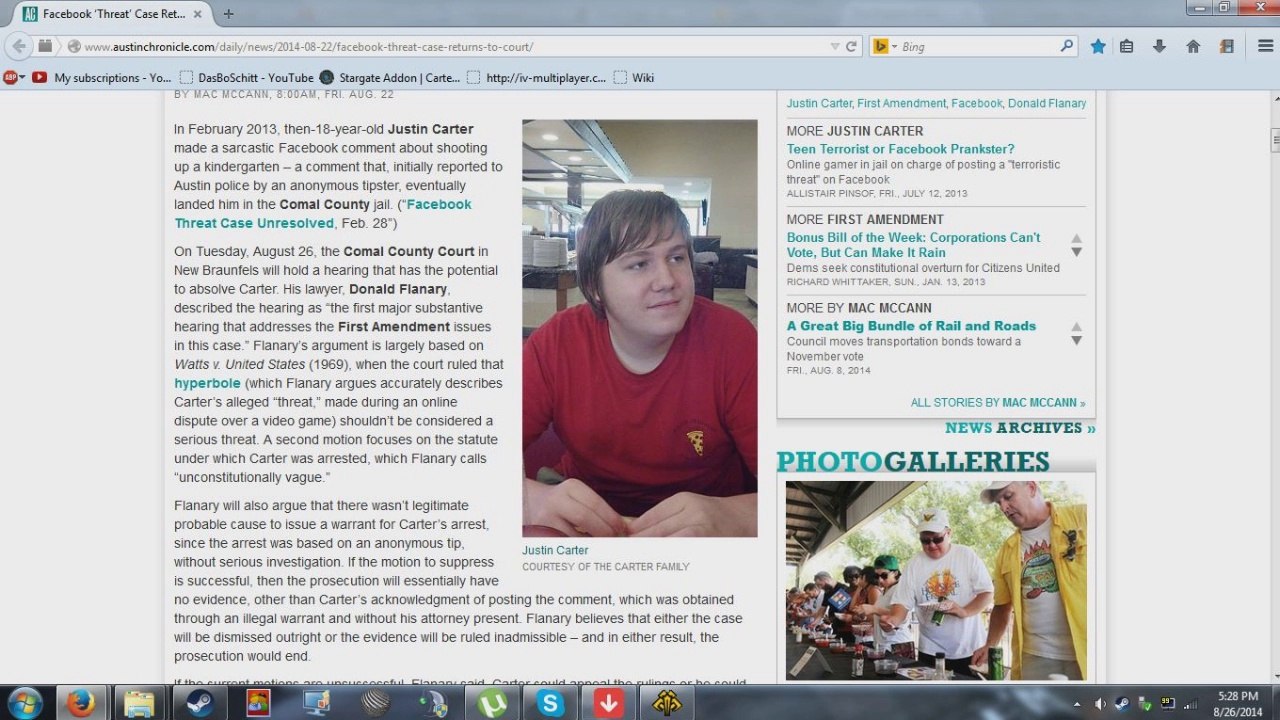Click the Justin Carter photo
Screen dimensions: 1280x720
tap(640, 328)
